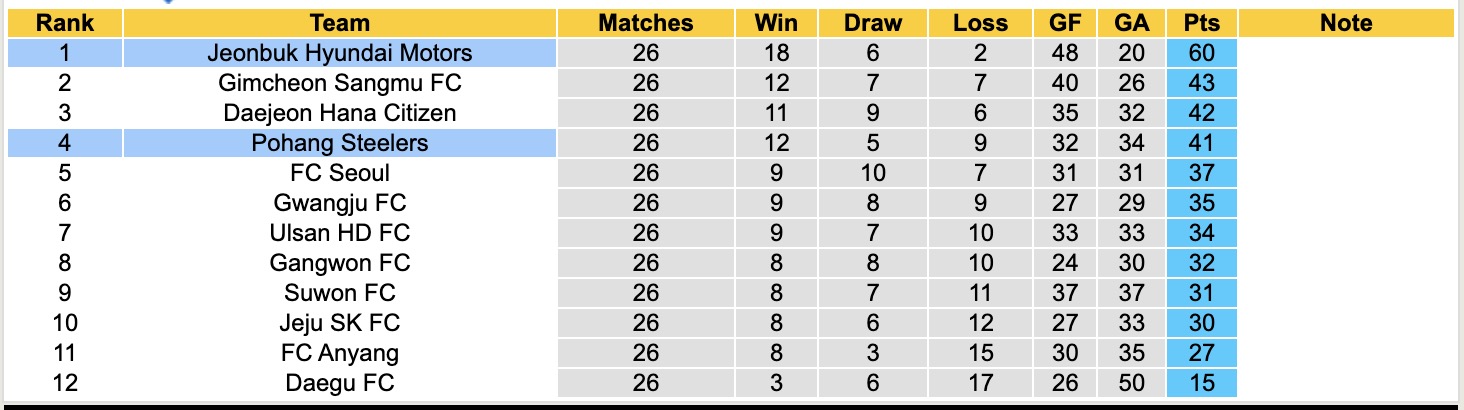This screenshot has height=410, width=1464.
Task: Click the Loss column header
Action: tap(980, 23)
